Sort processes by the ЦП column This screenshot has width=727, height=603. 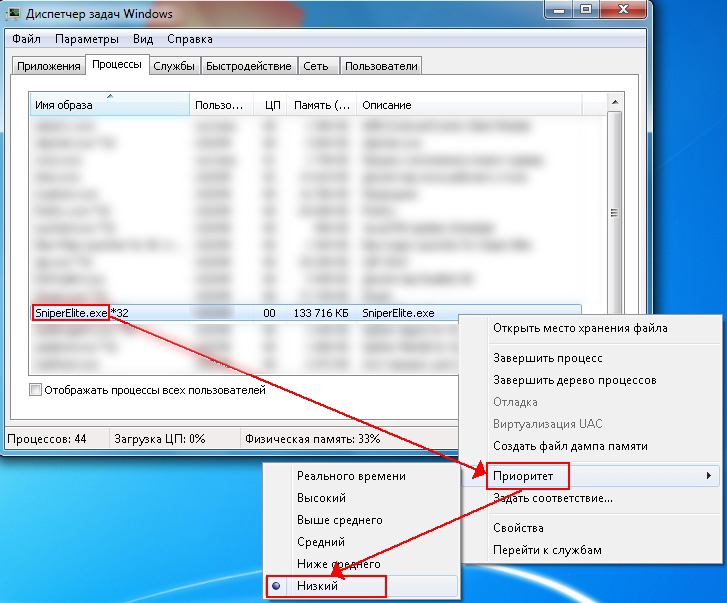click(272, 105)
